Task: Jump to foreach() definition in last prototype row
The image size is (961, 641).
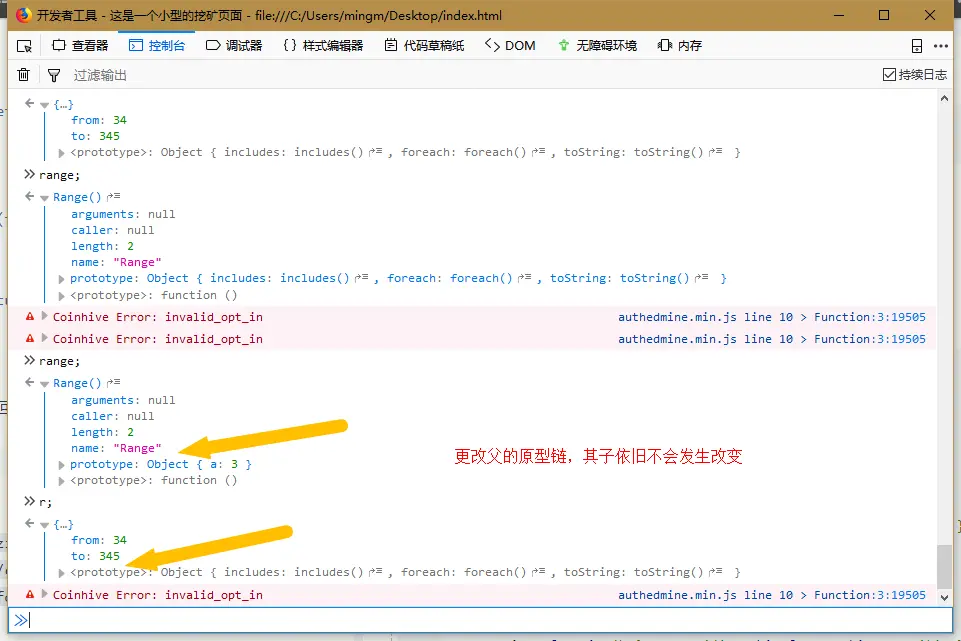Action: [538, 572]
